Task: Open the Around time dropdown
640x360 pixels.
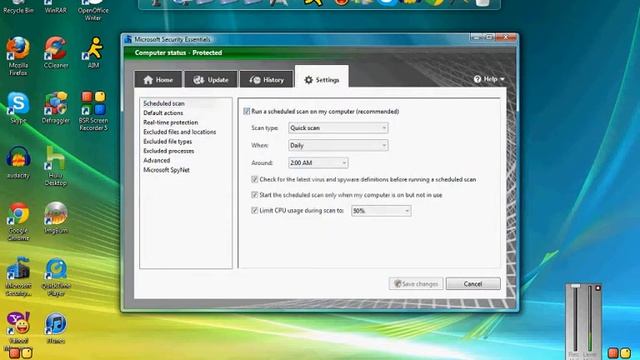Action: [x=318, y=163]
